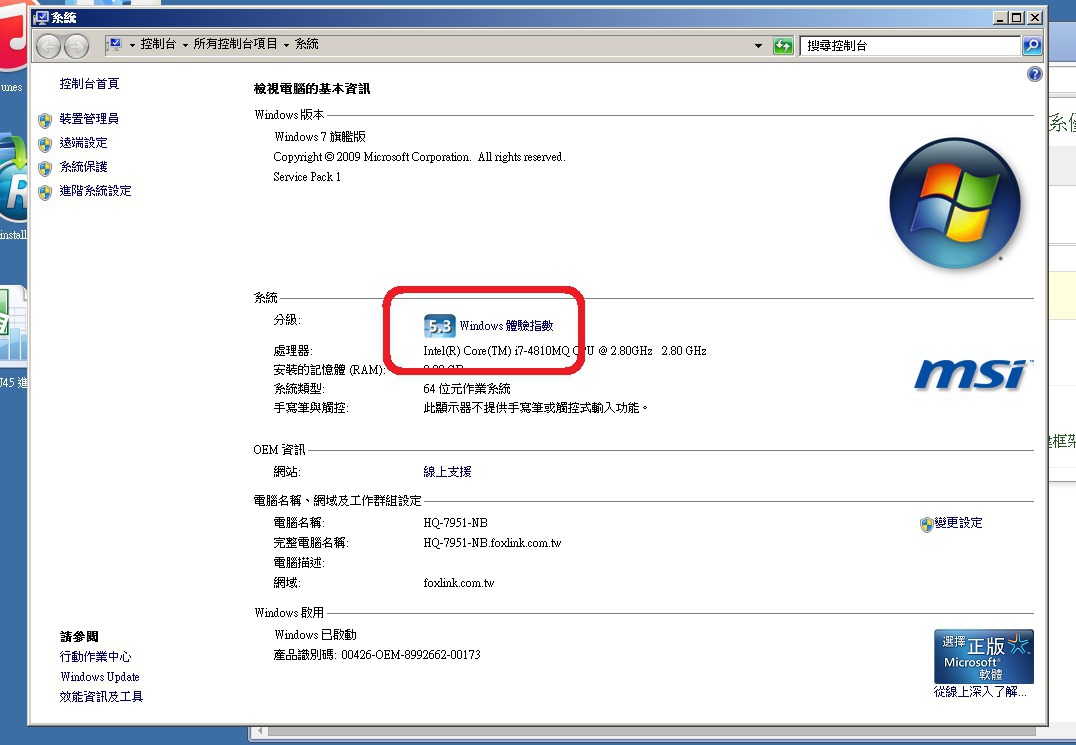The height and width of the screenshot is (745, 1076).
Task: Click the Windows 已啟動 status text
Action: click(x=315, y=635)
